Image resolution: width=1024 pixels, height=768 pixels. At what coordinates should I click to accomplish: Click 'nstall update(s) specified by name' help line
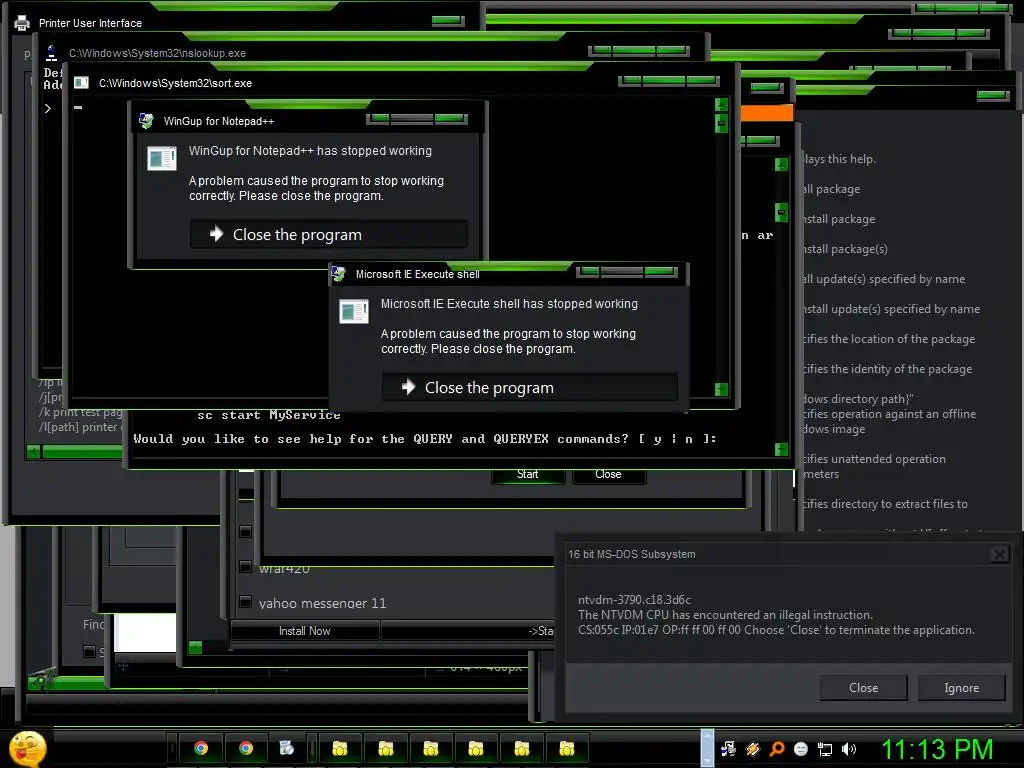[x=891, y=310]
